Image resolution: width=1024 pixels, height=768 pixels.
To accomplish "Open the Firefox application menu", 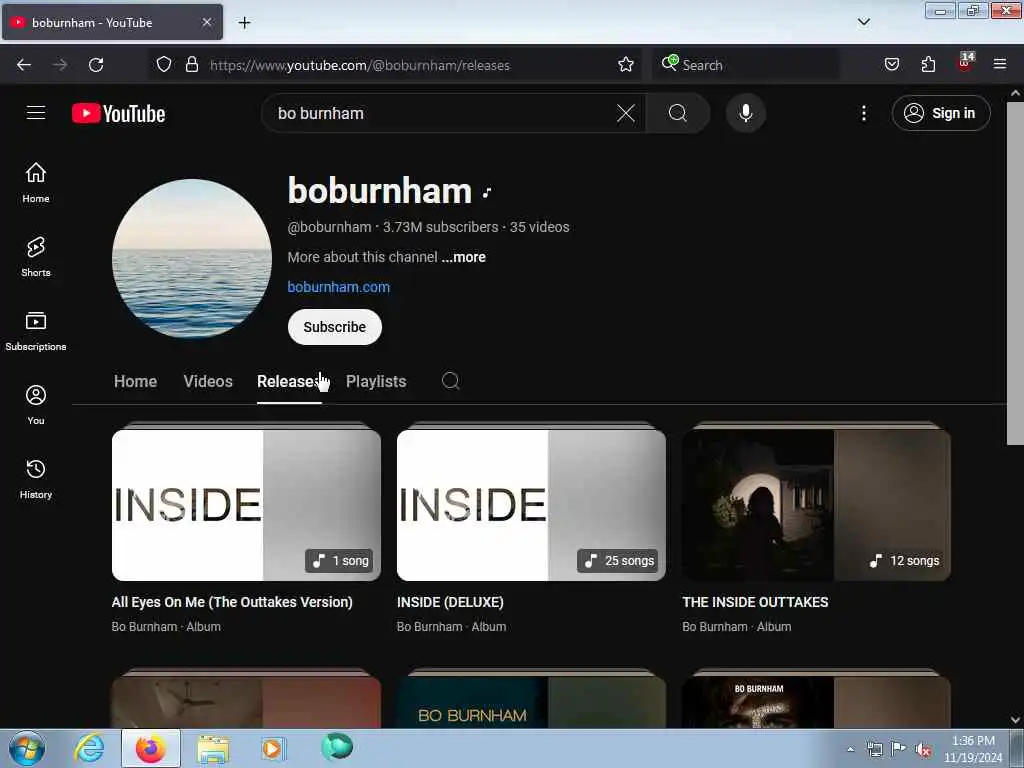I will [1000, 64].
